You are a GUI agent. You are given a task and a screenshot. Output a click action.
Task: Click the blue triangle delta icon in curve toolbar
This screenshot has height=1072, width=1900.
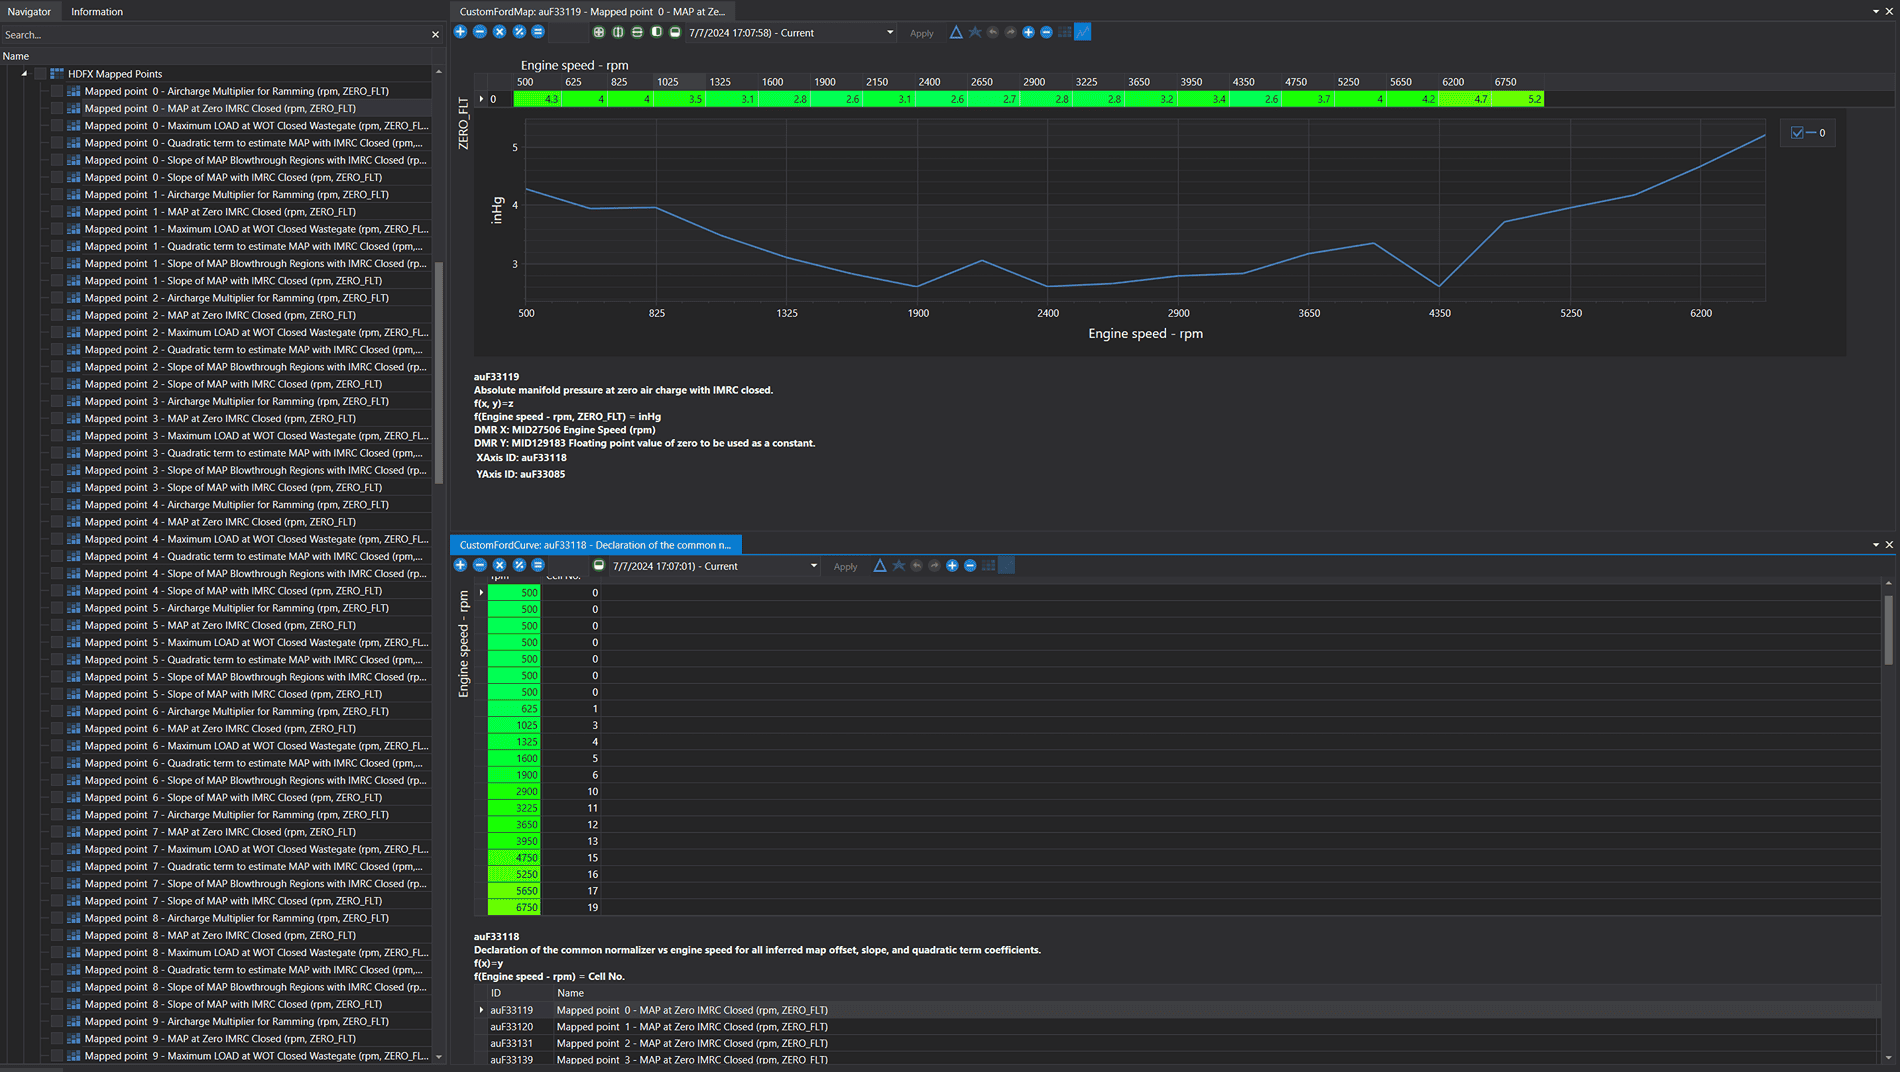[880, 565]
